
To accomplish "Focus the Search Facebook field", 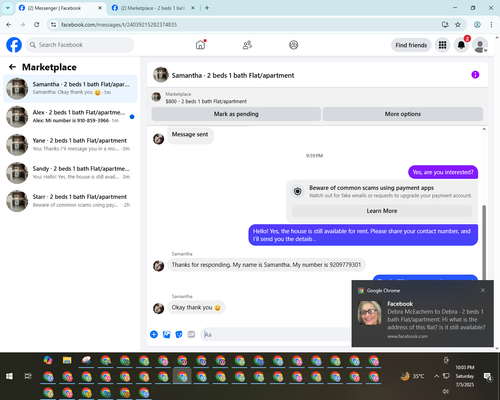I will tap(80, 45).
